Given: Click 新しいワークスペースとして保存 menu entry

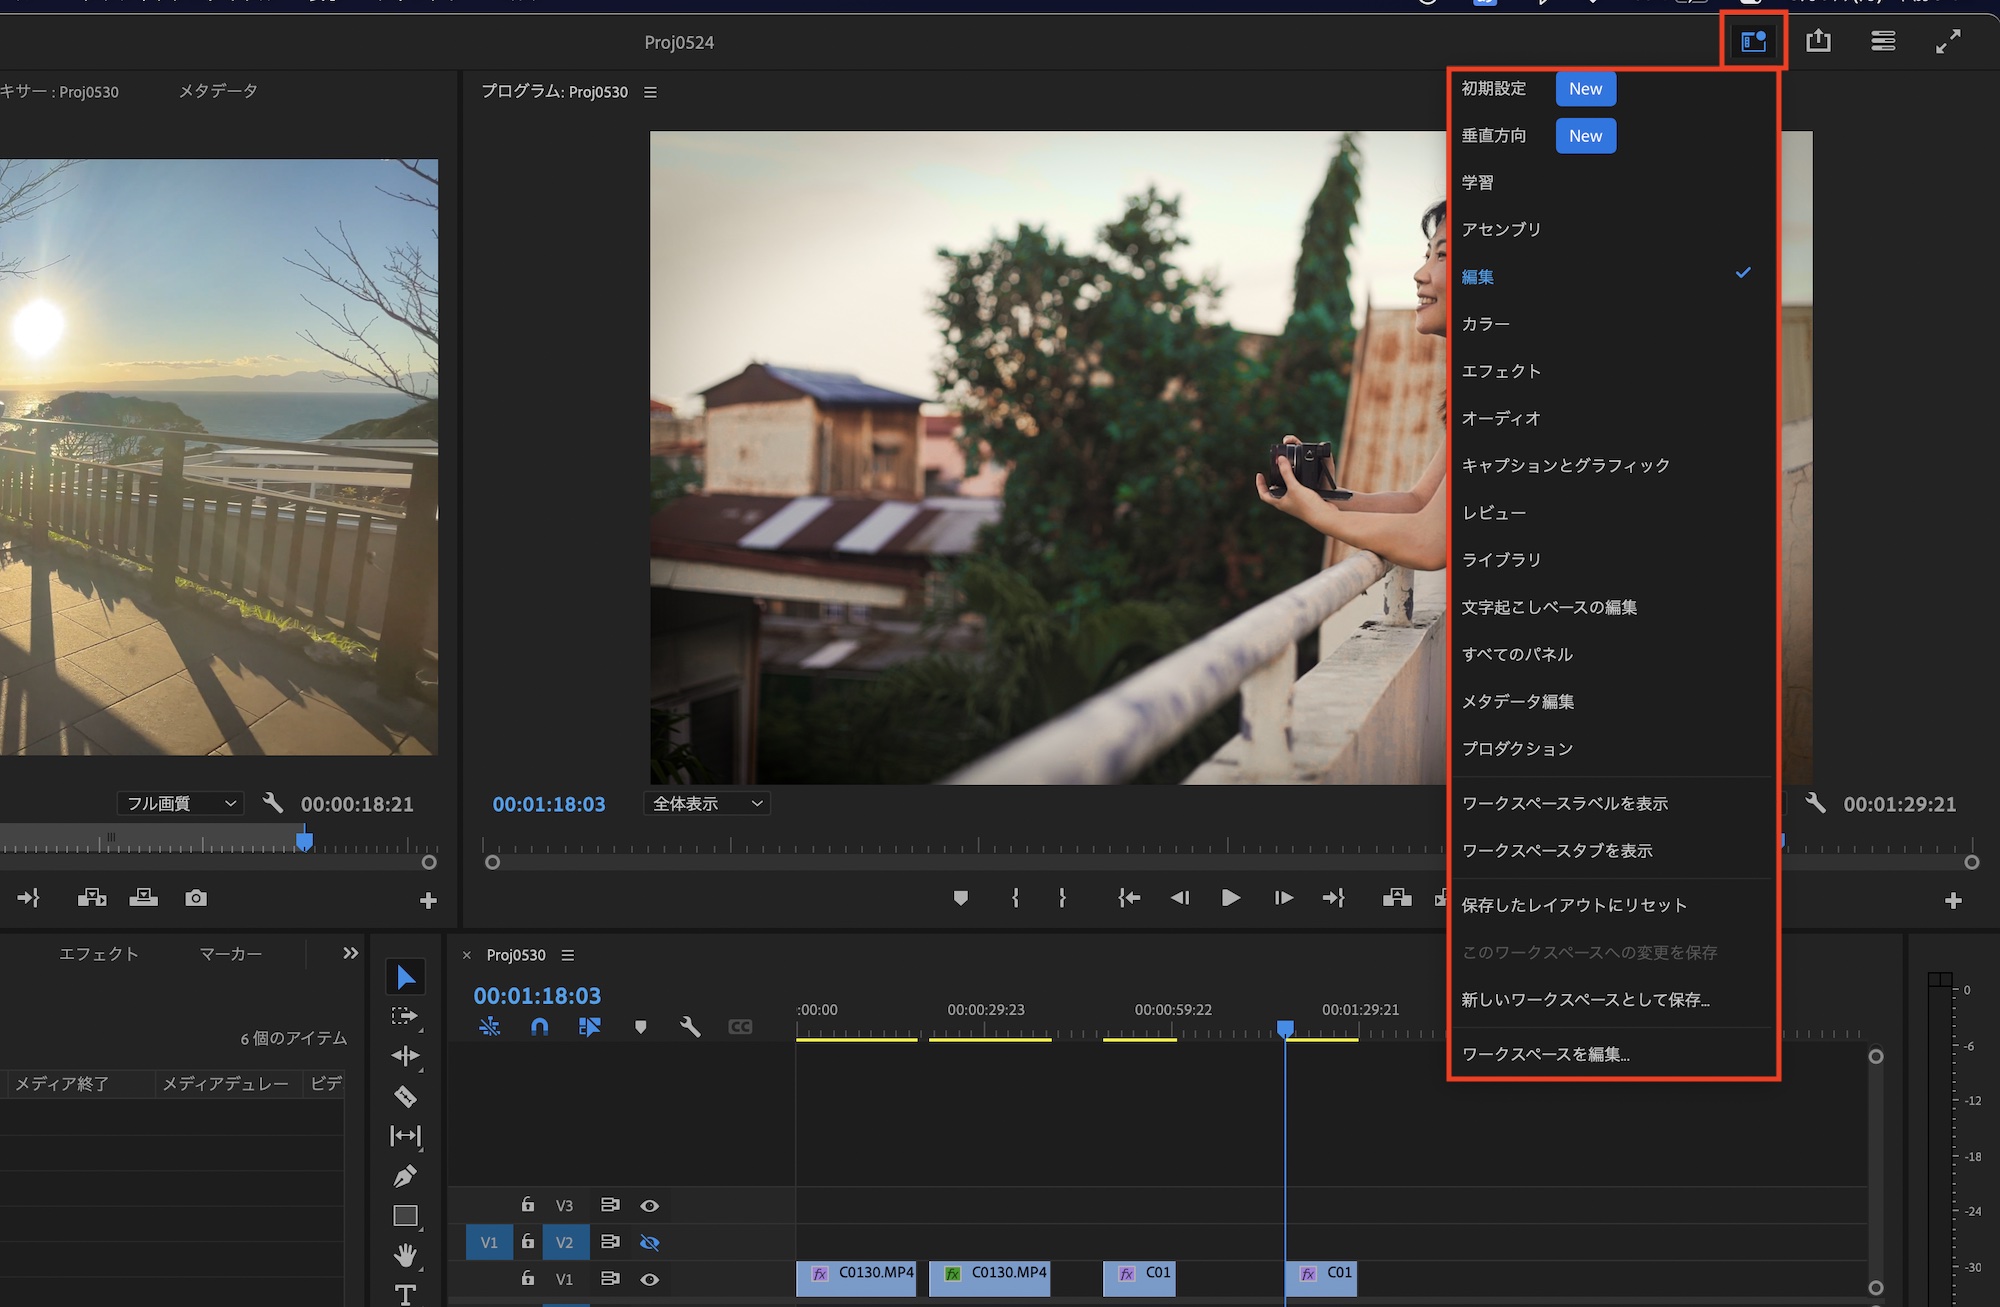Looking at the screenshot, I should (1585, 999).
